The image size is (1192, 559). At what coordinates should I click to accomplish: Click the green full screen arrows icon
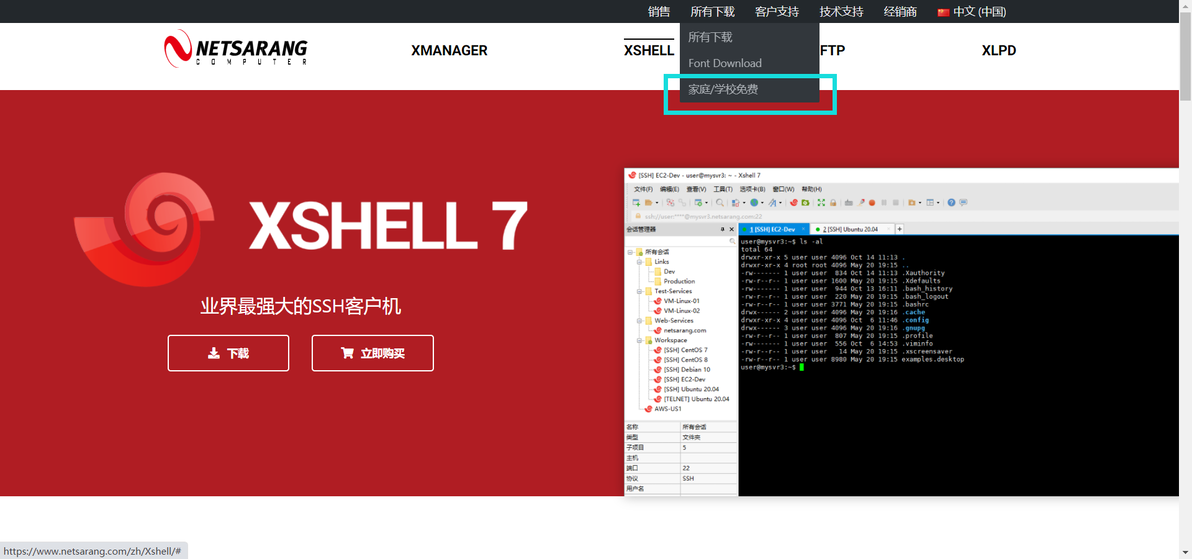(x=821, y=202)
